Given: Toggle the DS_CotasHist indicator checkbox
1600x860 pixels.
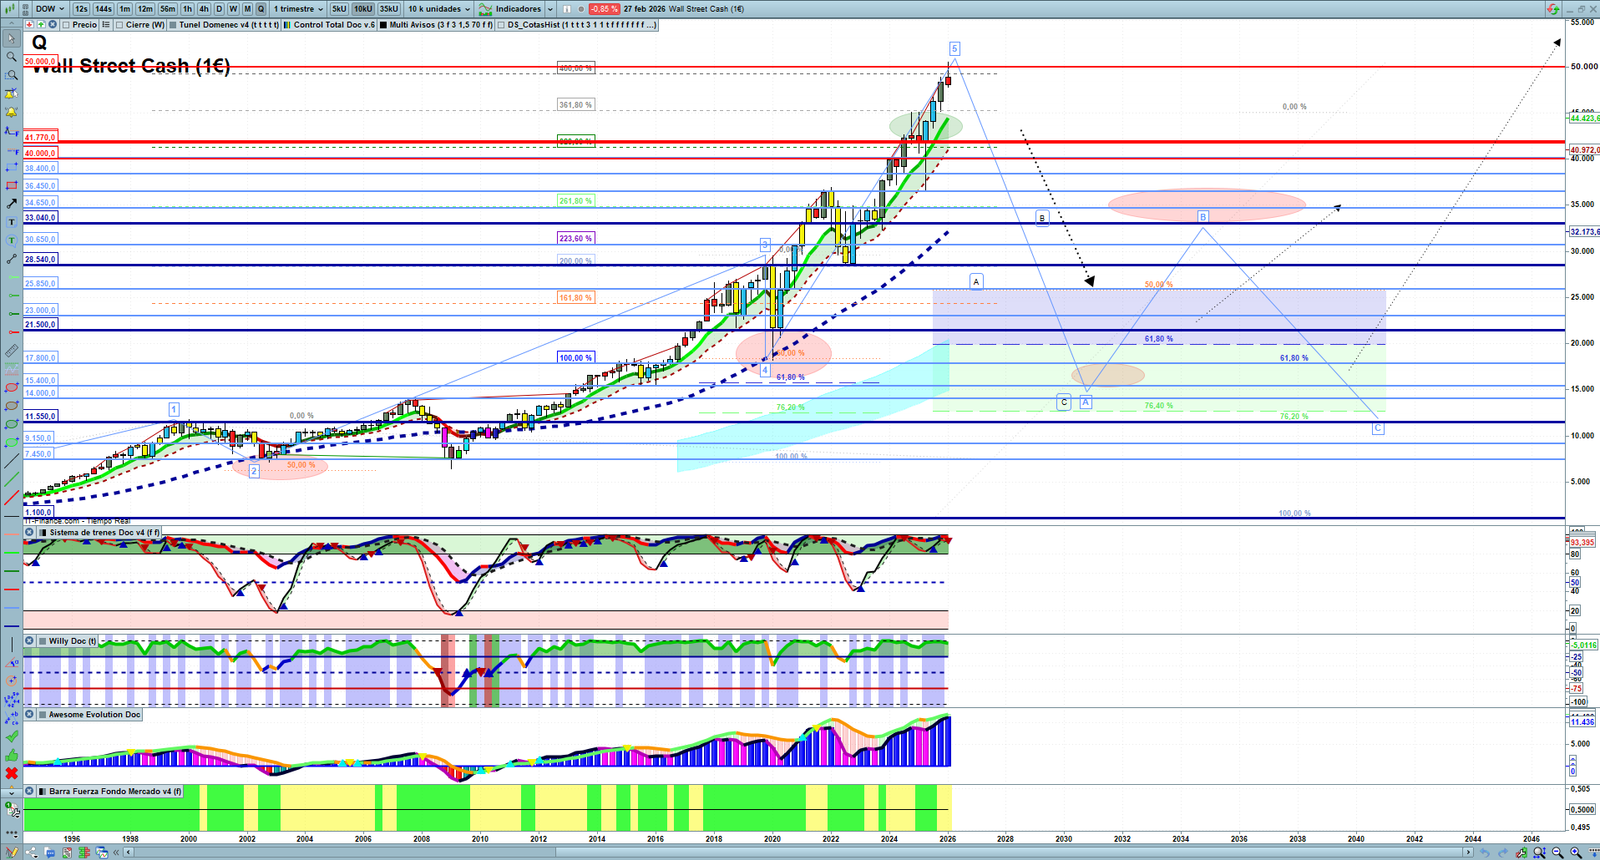Looking at the screenshot, I should coord(501,25).
